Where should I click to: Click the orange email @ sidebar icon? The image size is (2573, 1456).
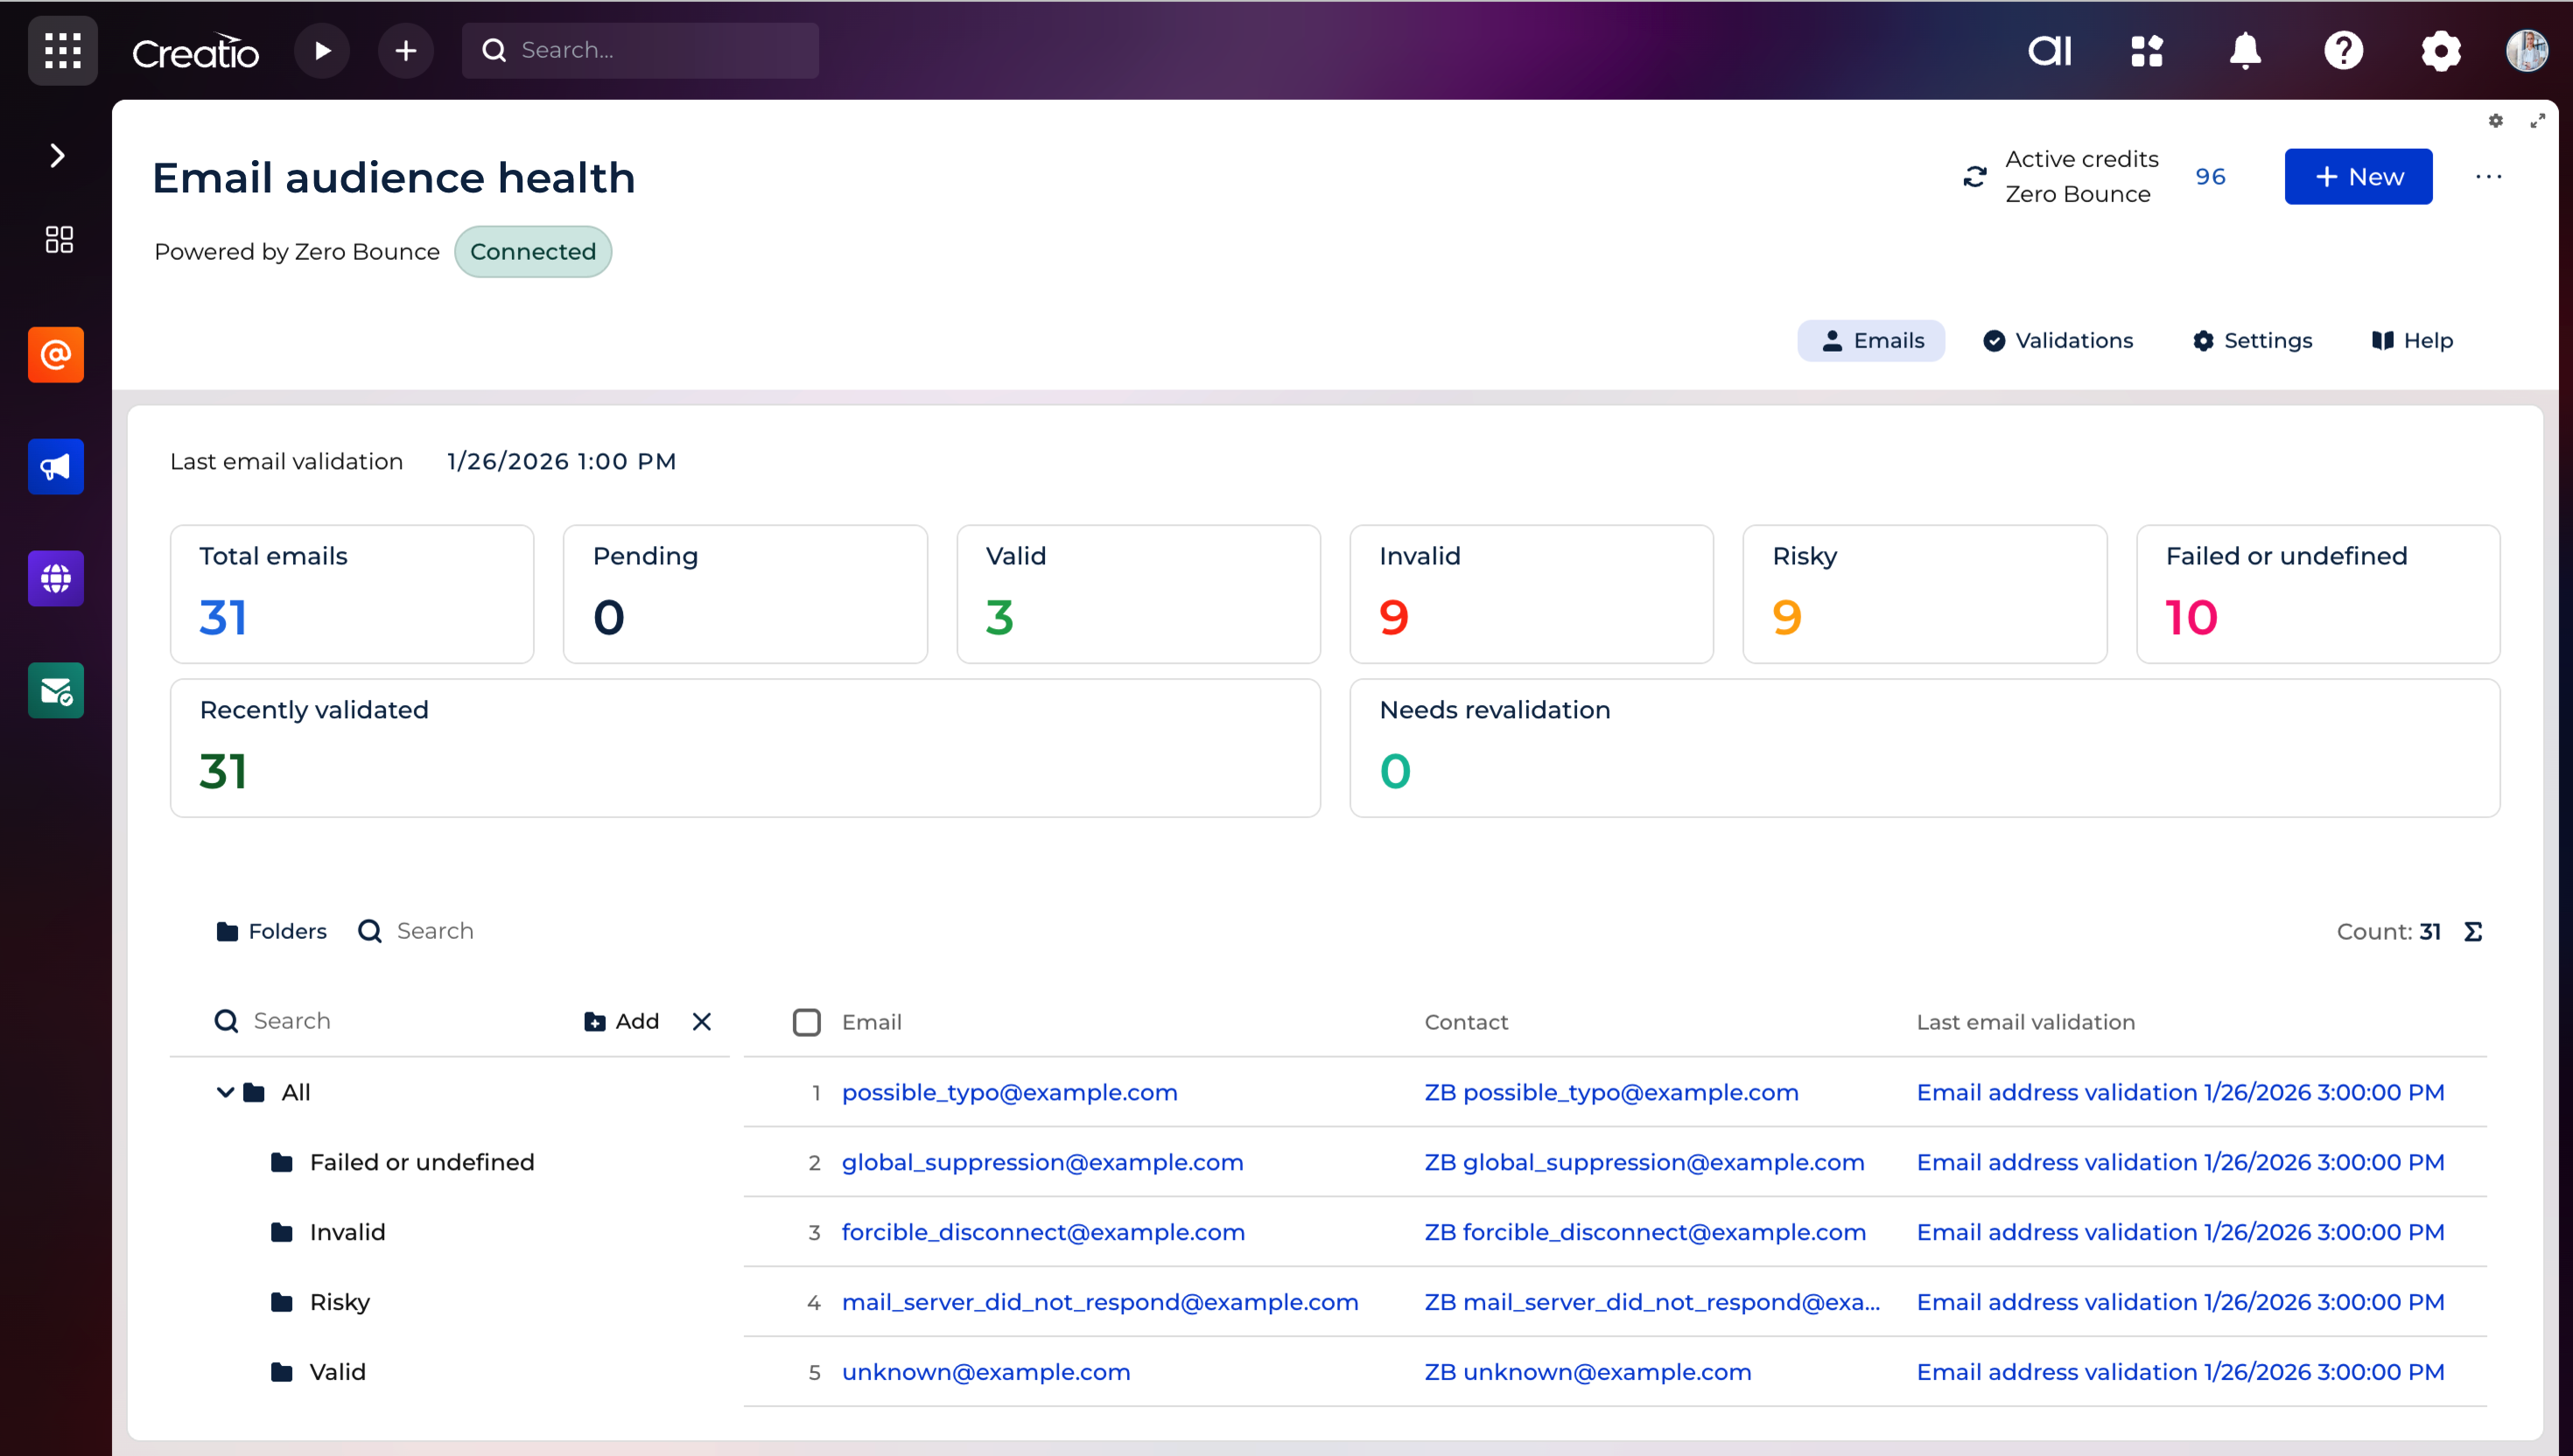(x=56, y=355)
